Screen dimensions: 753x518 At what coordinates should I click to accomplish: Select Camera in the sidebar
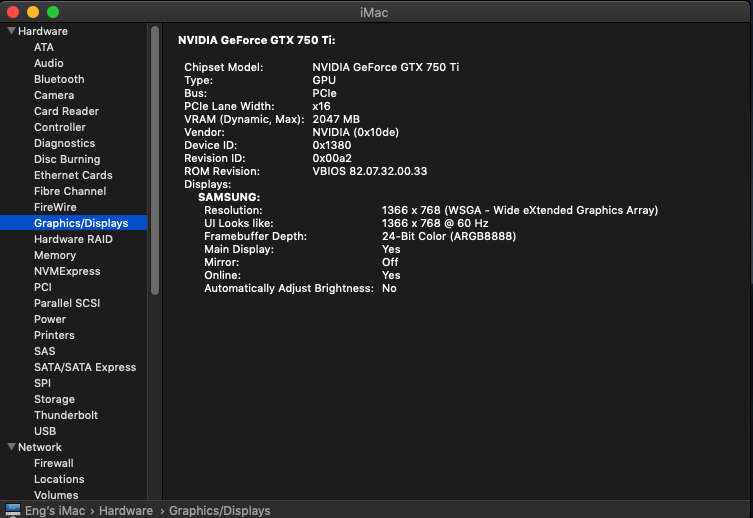click(54, 95)
